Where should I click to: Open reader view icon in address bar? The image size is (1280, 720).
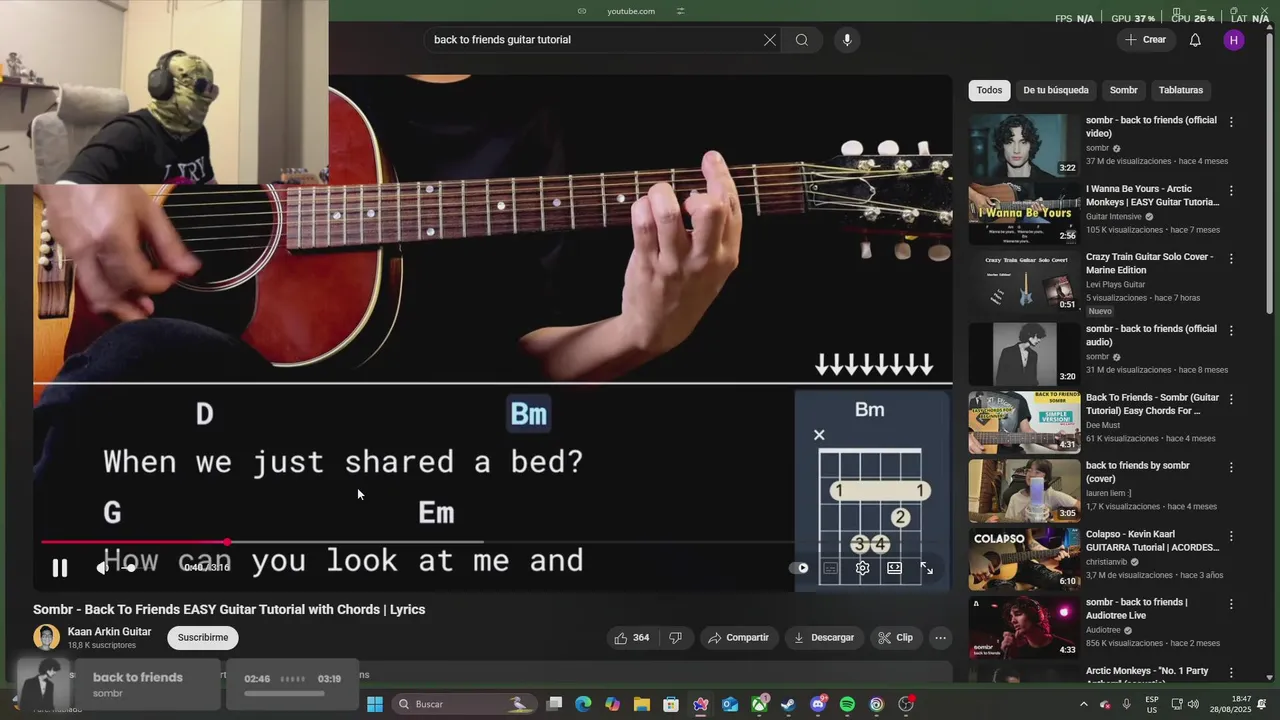point(582,11)
